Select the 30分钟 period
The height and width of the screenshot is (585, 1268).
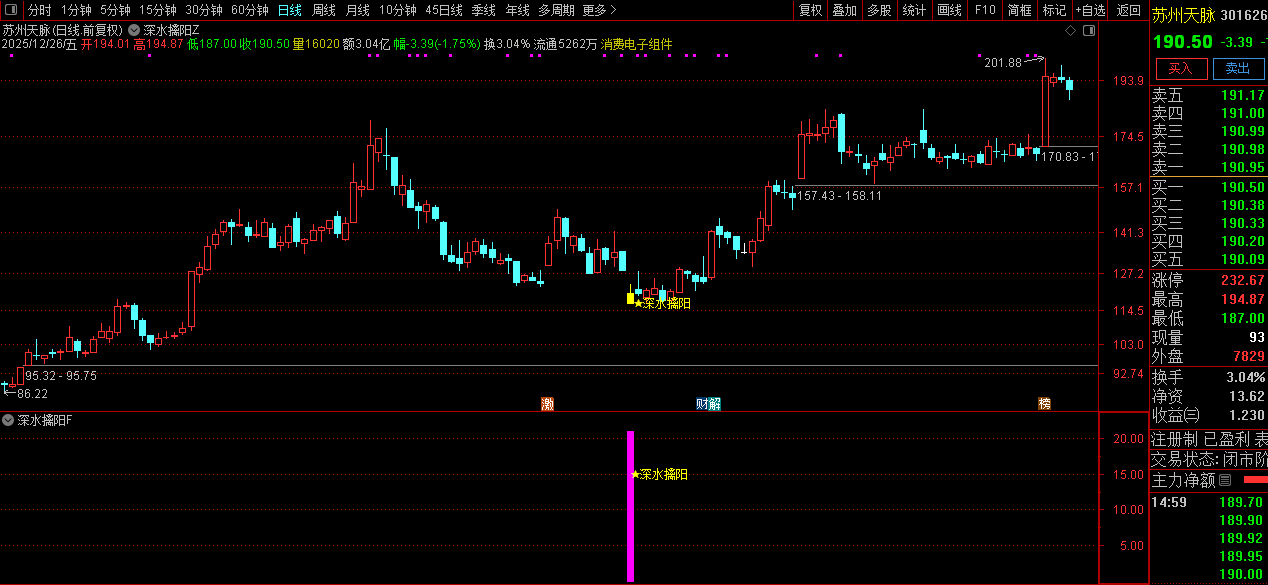[204, 10]
